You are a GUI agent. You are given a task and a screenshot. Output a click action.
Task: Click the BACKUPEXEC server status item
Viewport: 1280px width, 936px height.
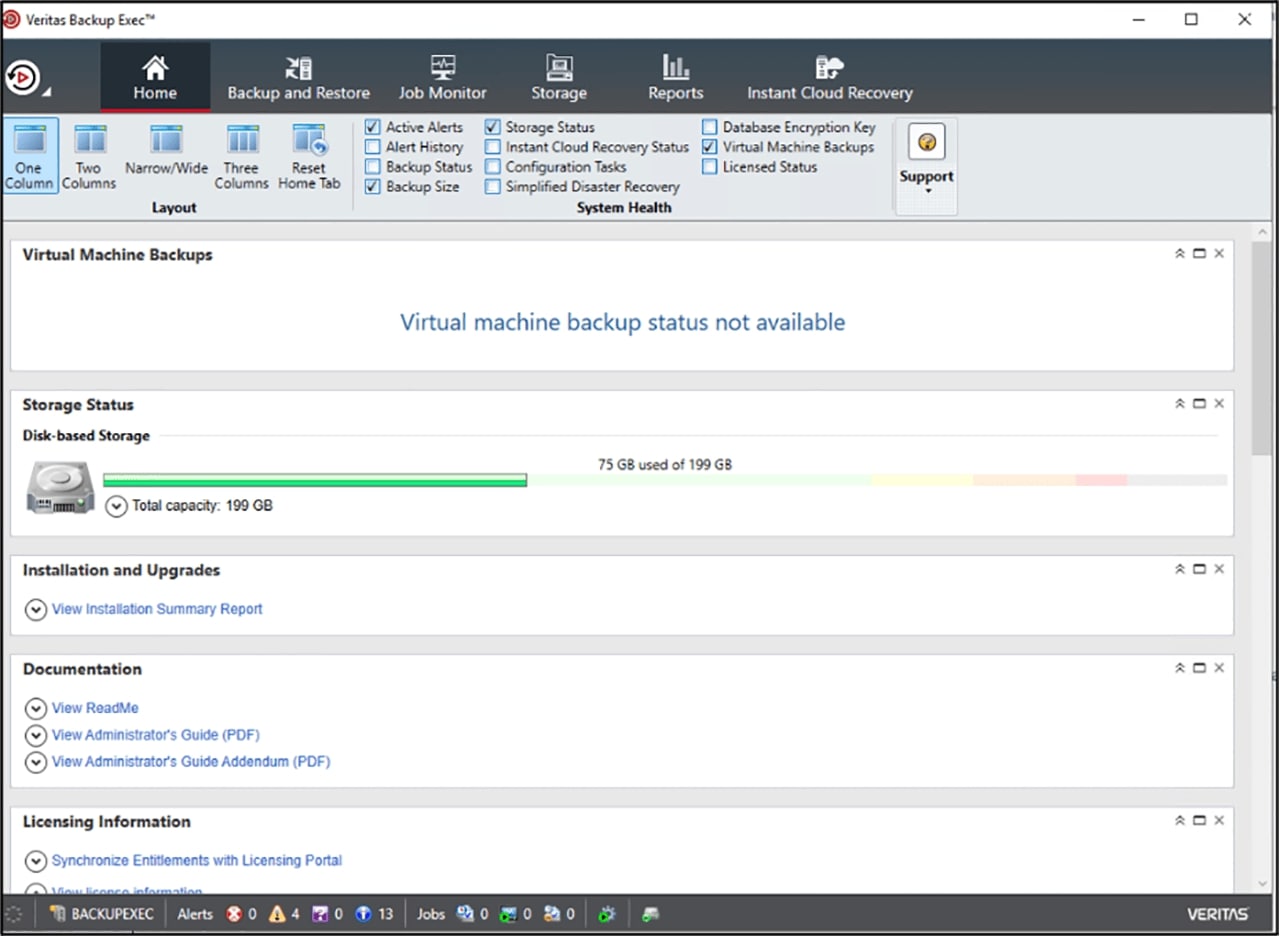click(x=101, y=914)
